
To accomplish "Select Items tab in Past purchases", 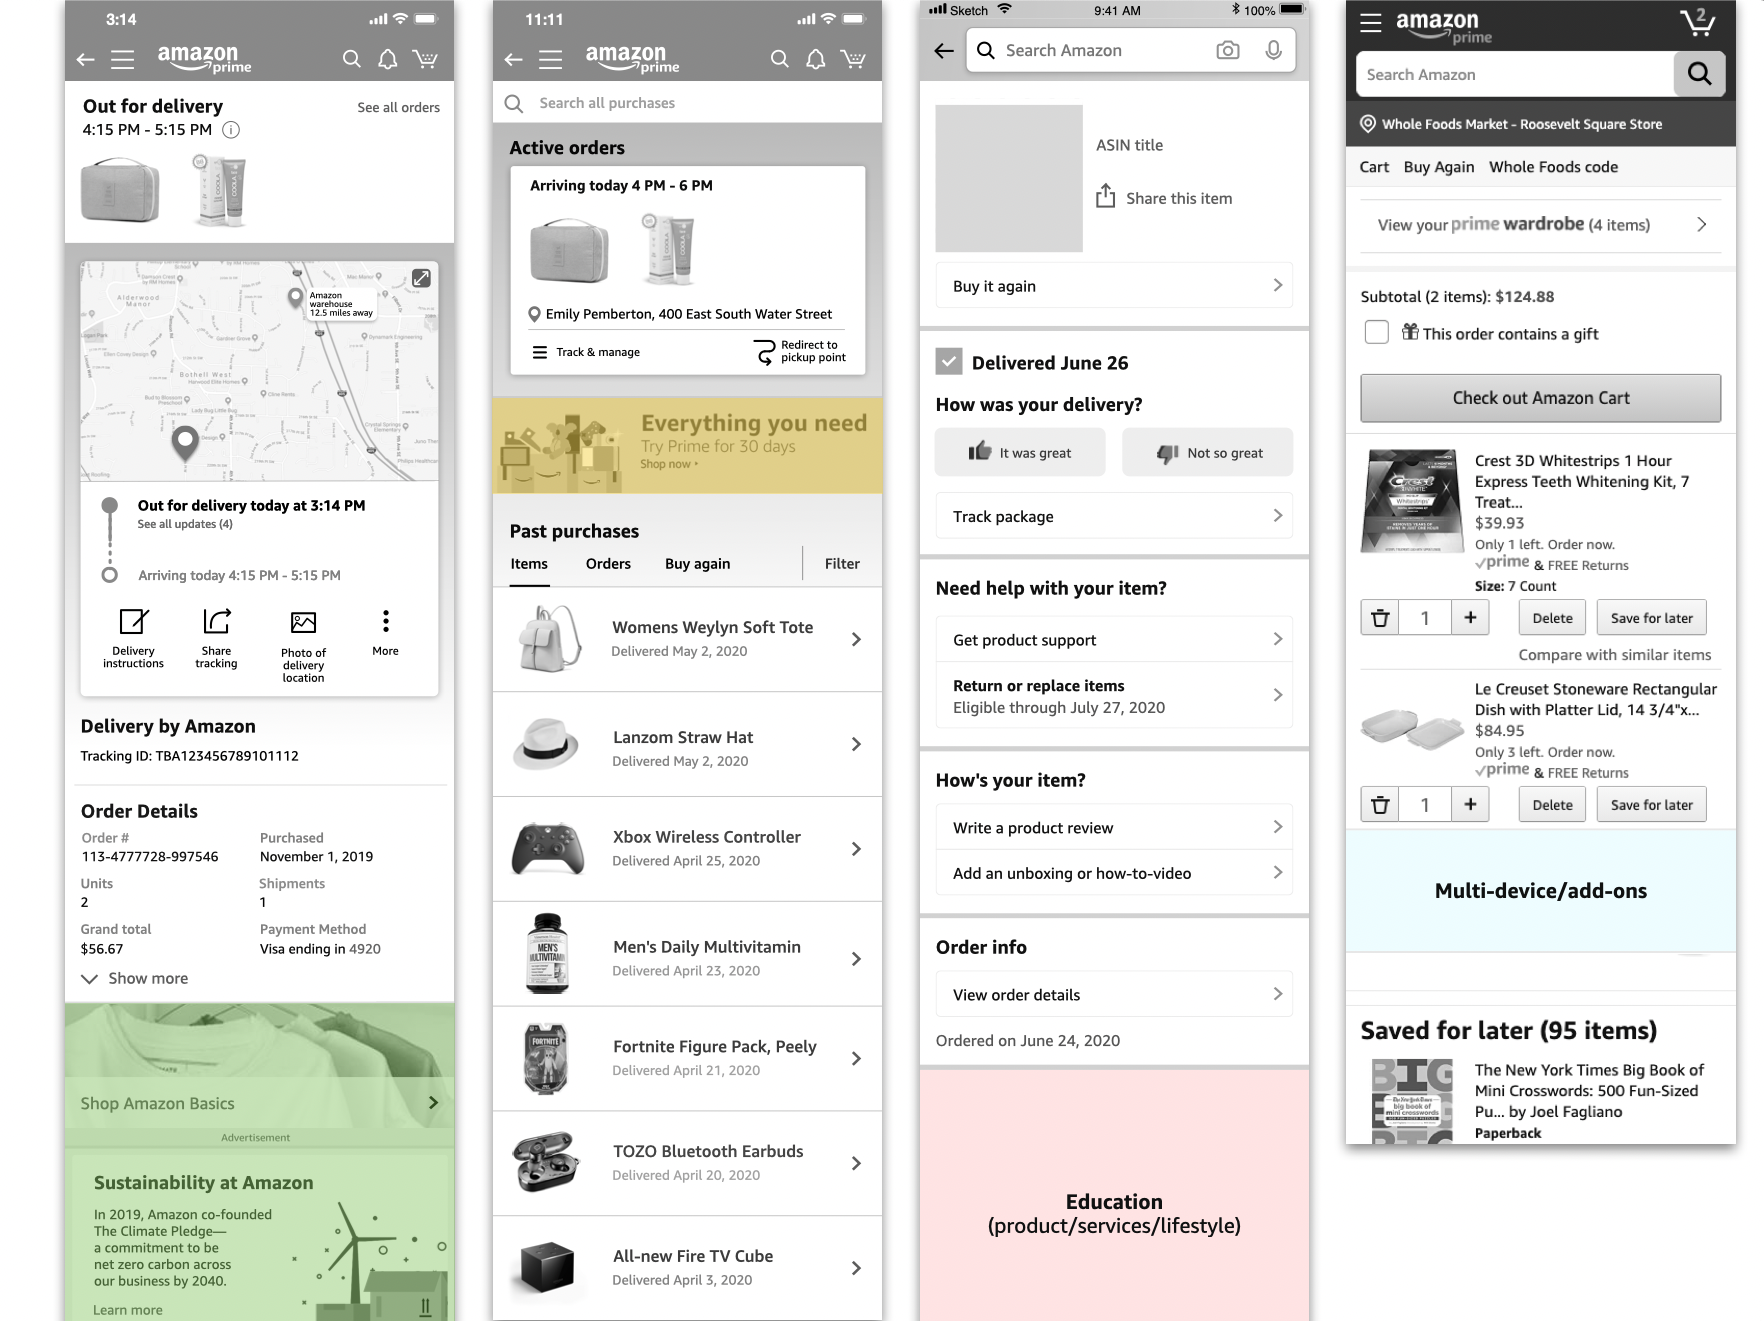I will tap(529, 564).
